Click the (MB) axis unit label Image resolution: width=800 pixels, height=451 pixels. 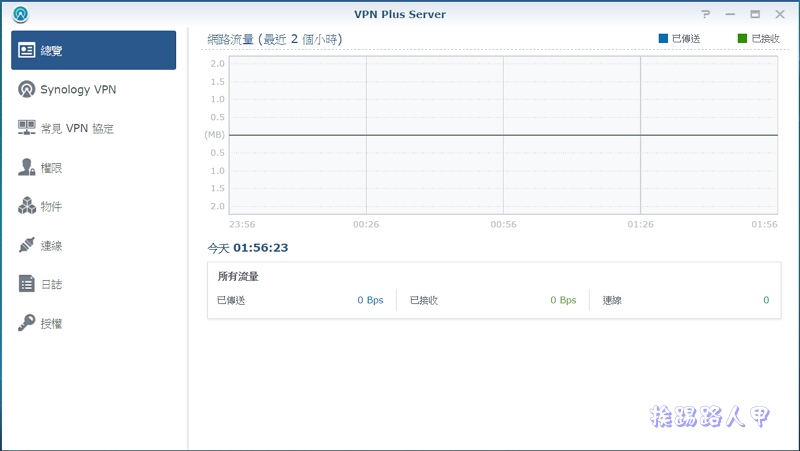214,135
